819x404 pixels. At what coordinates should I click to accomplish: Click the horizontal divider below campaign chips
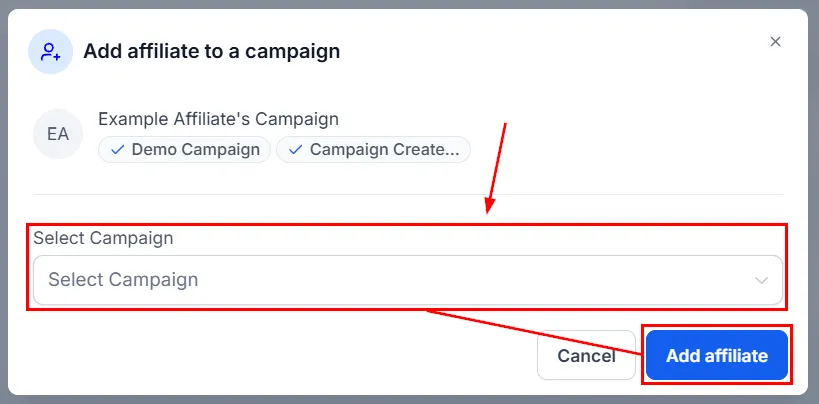pos(407,194)
